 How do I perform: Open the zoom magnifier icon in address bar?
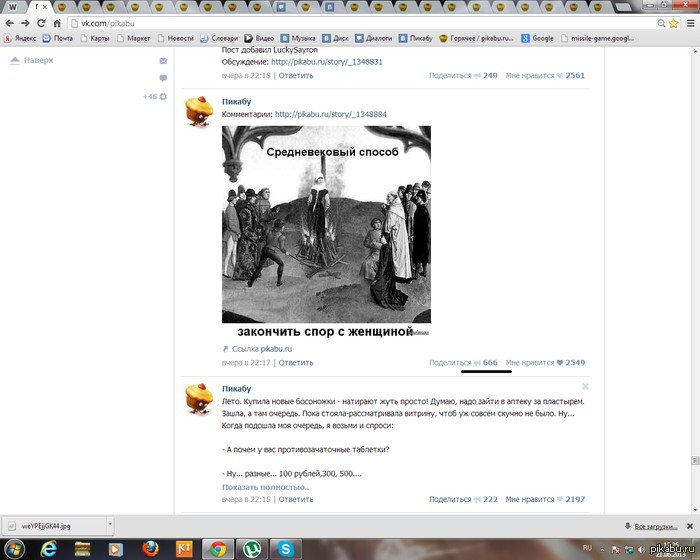(x=661, y=23)
